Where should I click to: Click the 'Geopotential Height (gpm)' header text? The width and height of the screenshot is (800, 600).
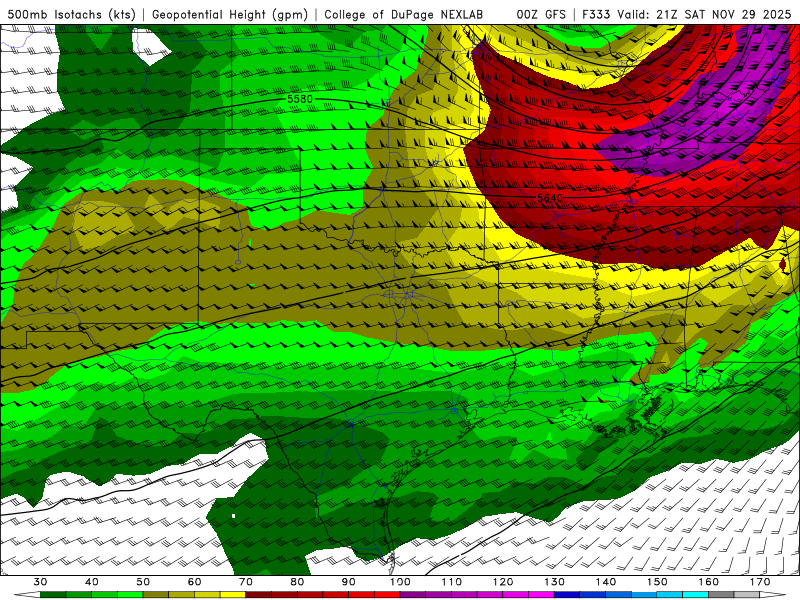tap(230, 14)
